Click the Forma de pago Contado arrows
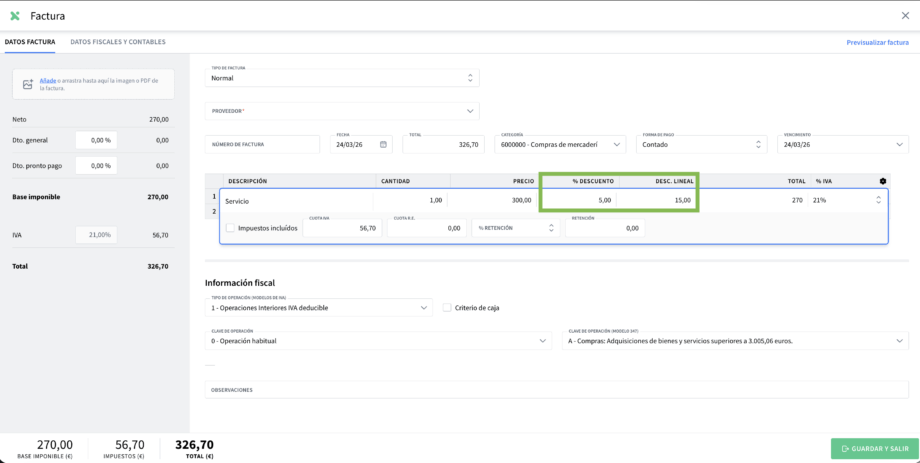 point(759,145)
